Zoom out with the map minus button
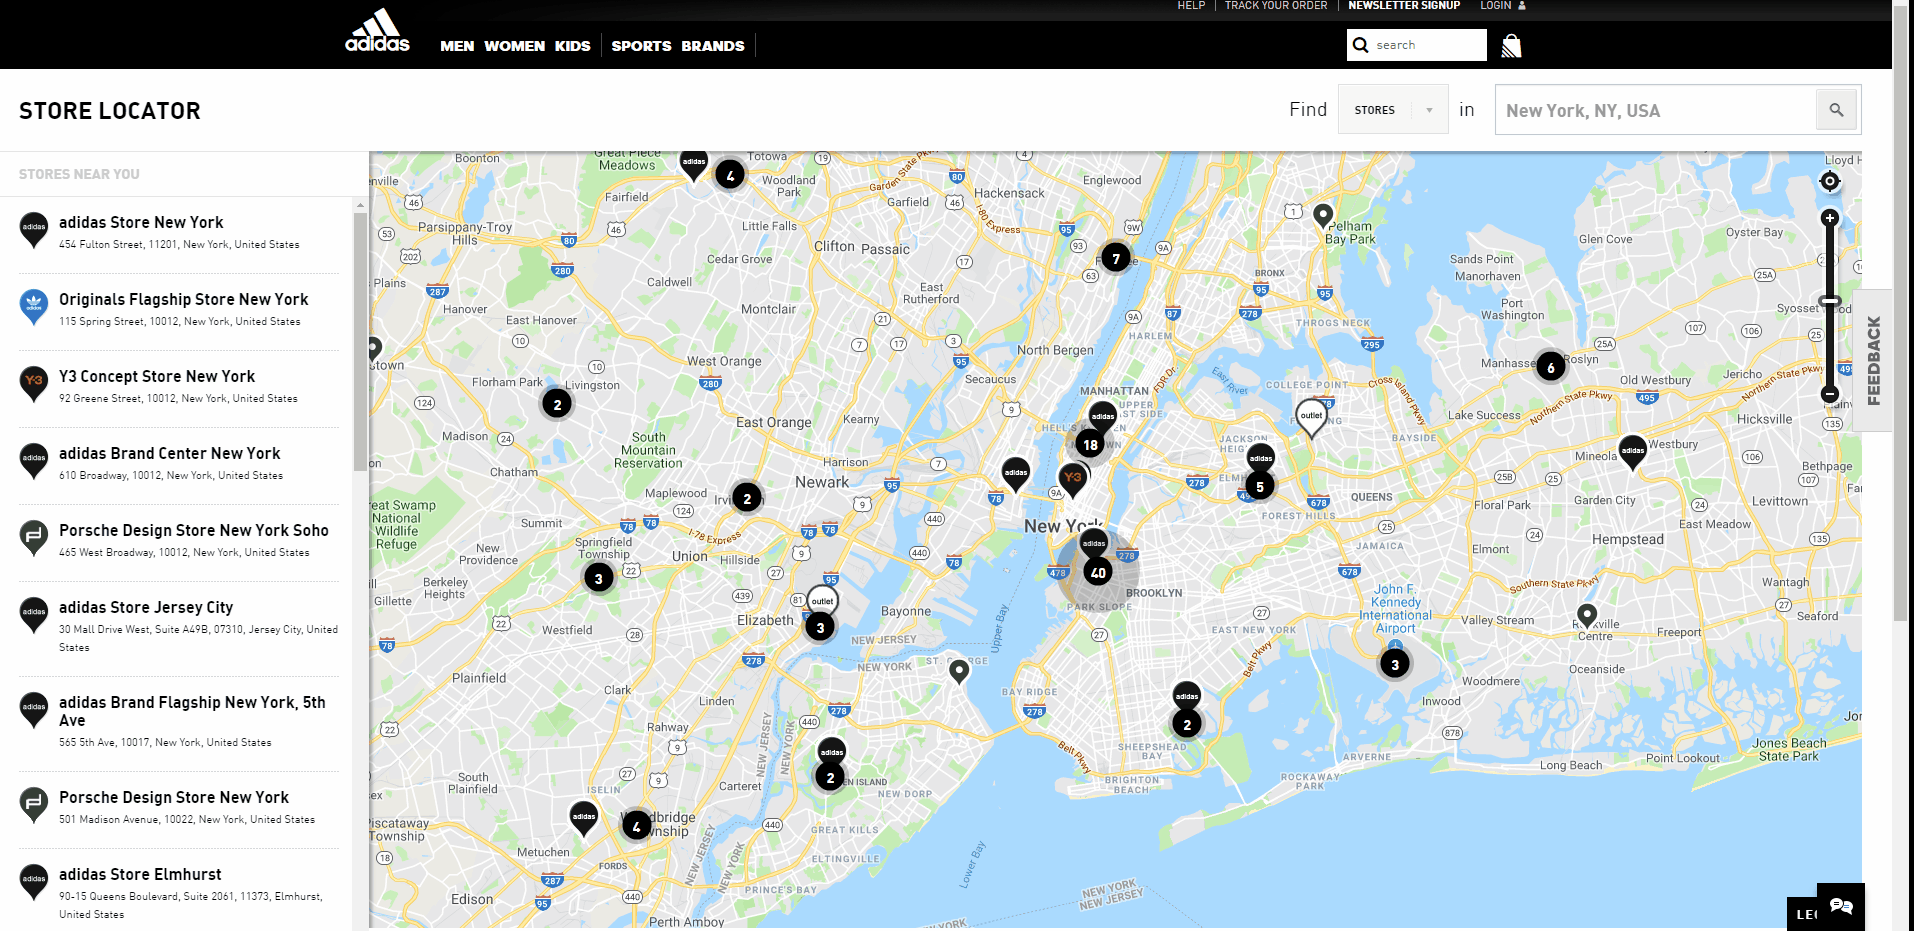The width and height of the screenshot is (1914, 931). click(x=1830, y=394)
